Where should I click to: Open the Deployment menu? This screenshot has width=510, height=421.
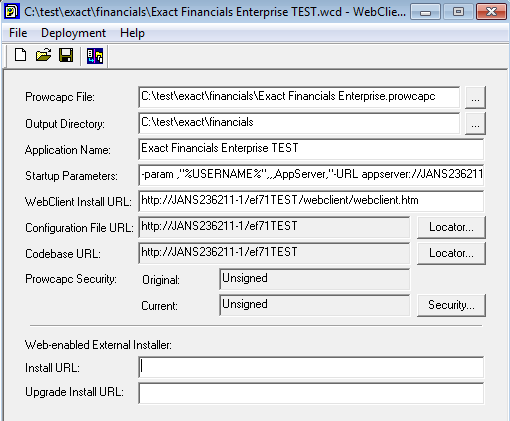point(73,33)
